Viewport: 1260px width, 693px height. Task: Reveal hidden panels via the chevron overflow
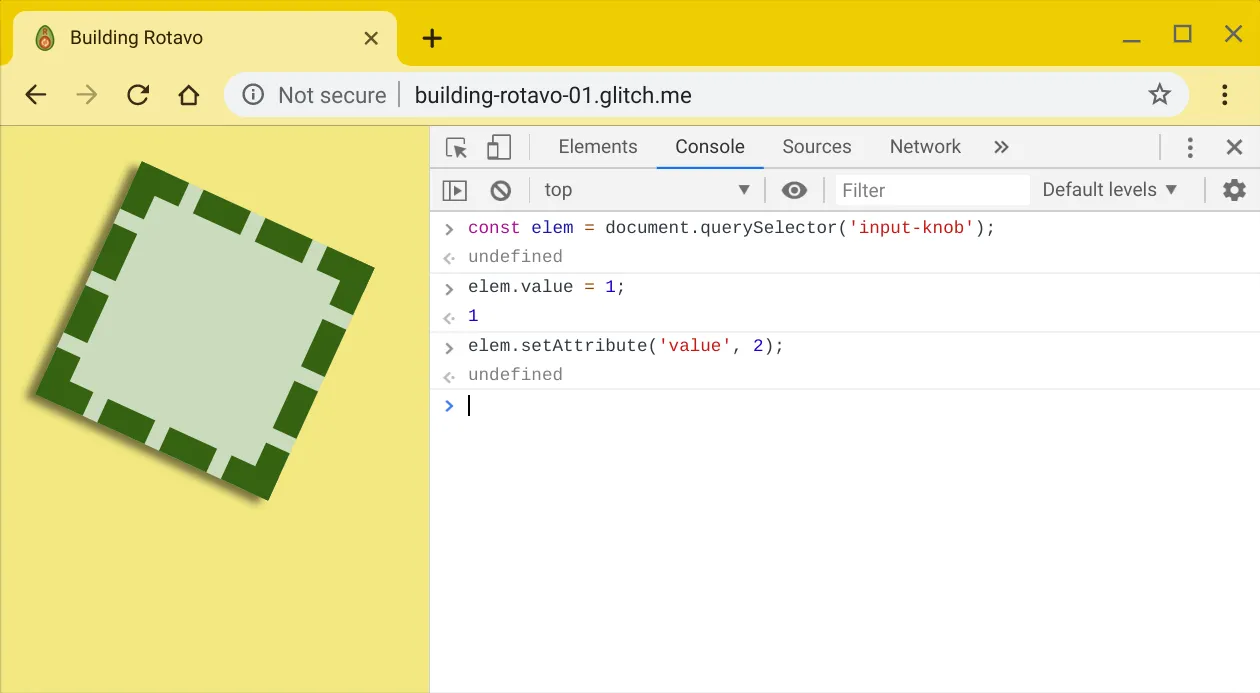click(x=1001, y=146)
